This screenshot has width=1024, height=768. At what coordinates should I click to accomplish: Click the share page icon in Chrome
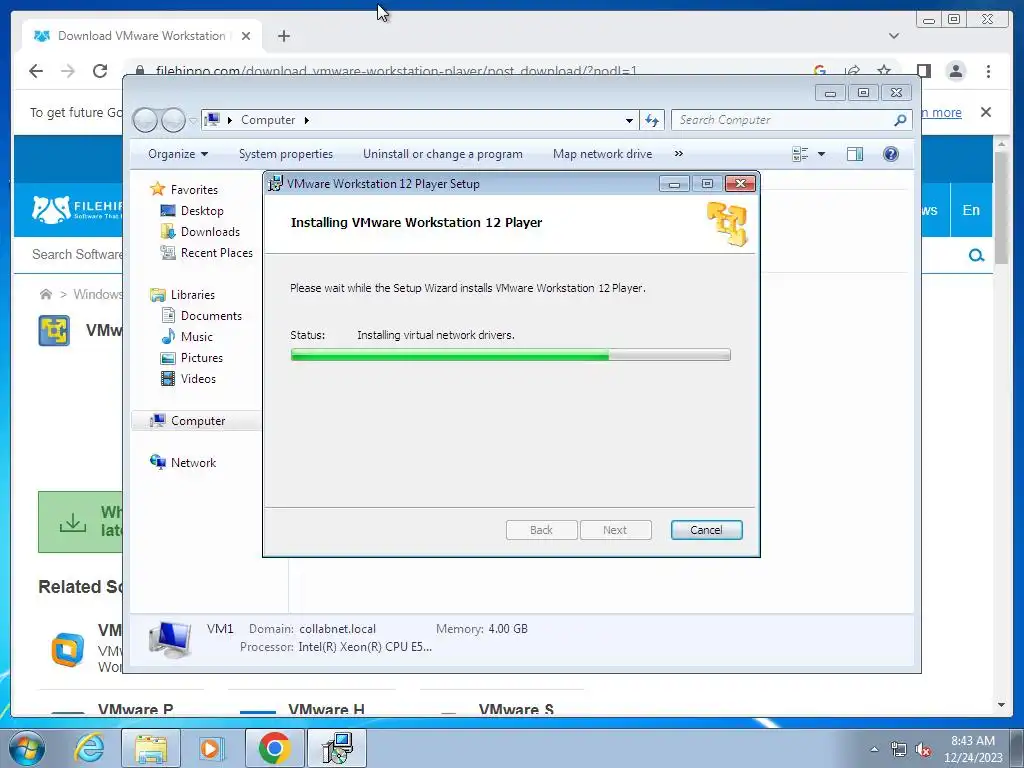(x=852, y=71)
